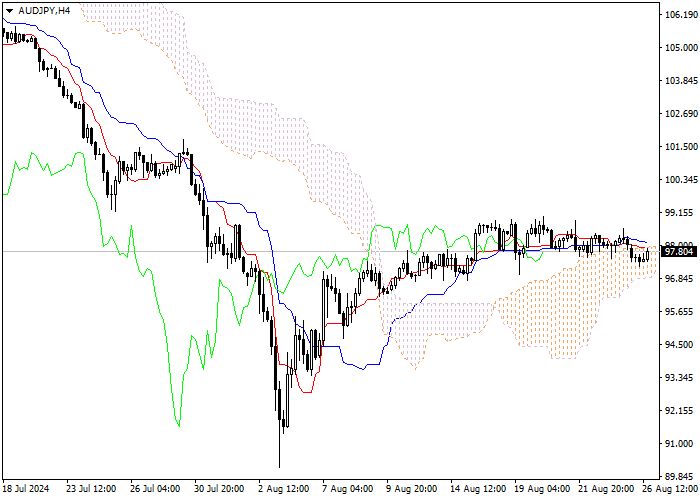Click the 2 Aug 12:00 time label
Screen dimensions: 700x500
pyautogui.click(x=283, y=489)
